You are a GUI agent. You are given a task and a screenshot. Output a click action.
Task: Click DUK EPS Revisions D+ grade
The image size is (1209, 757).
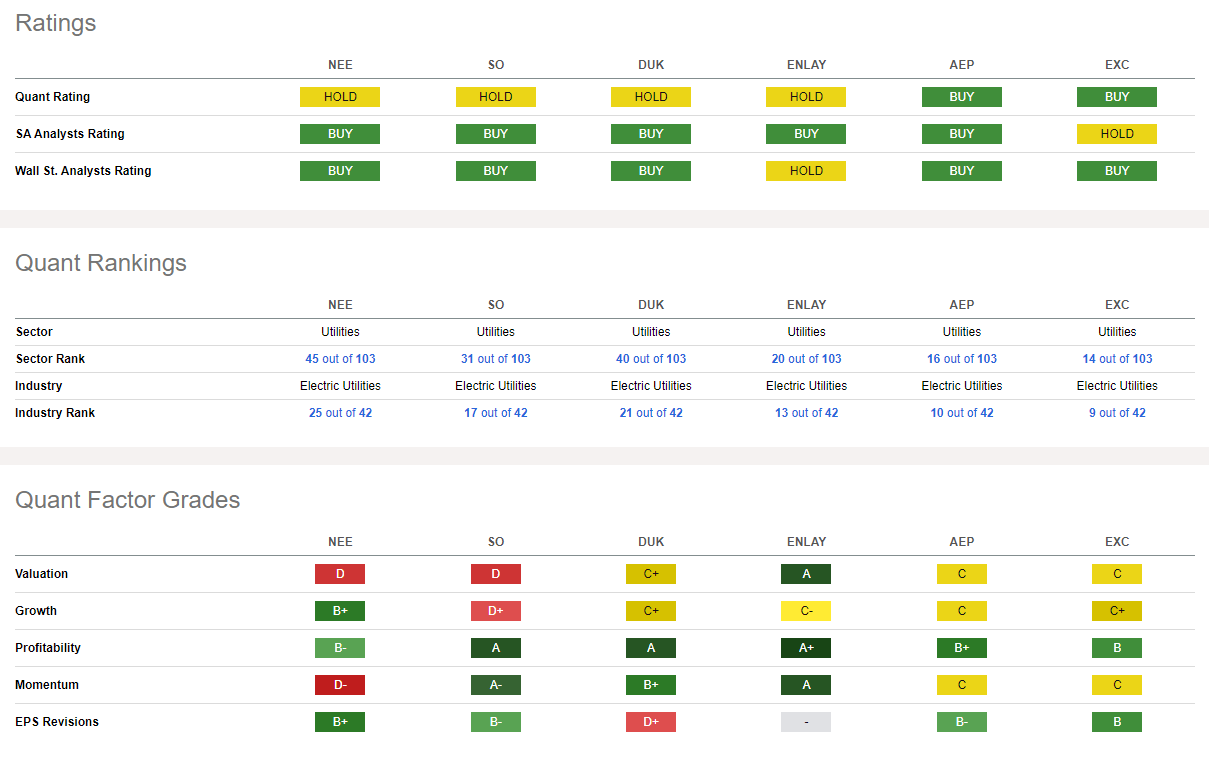(651, 722)
